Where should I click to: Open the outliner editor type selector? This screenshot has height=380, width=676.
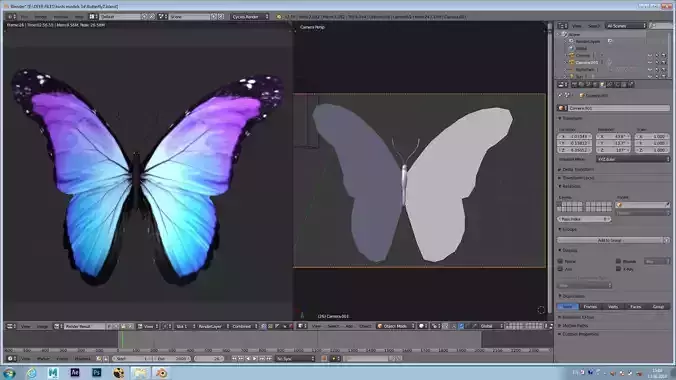click(x=562, y=26)
